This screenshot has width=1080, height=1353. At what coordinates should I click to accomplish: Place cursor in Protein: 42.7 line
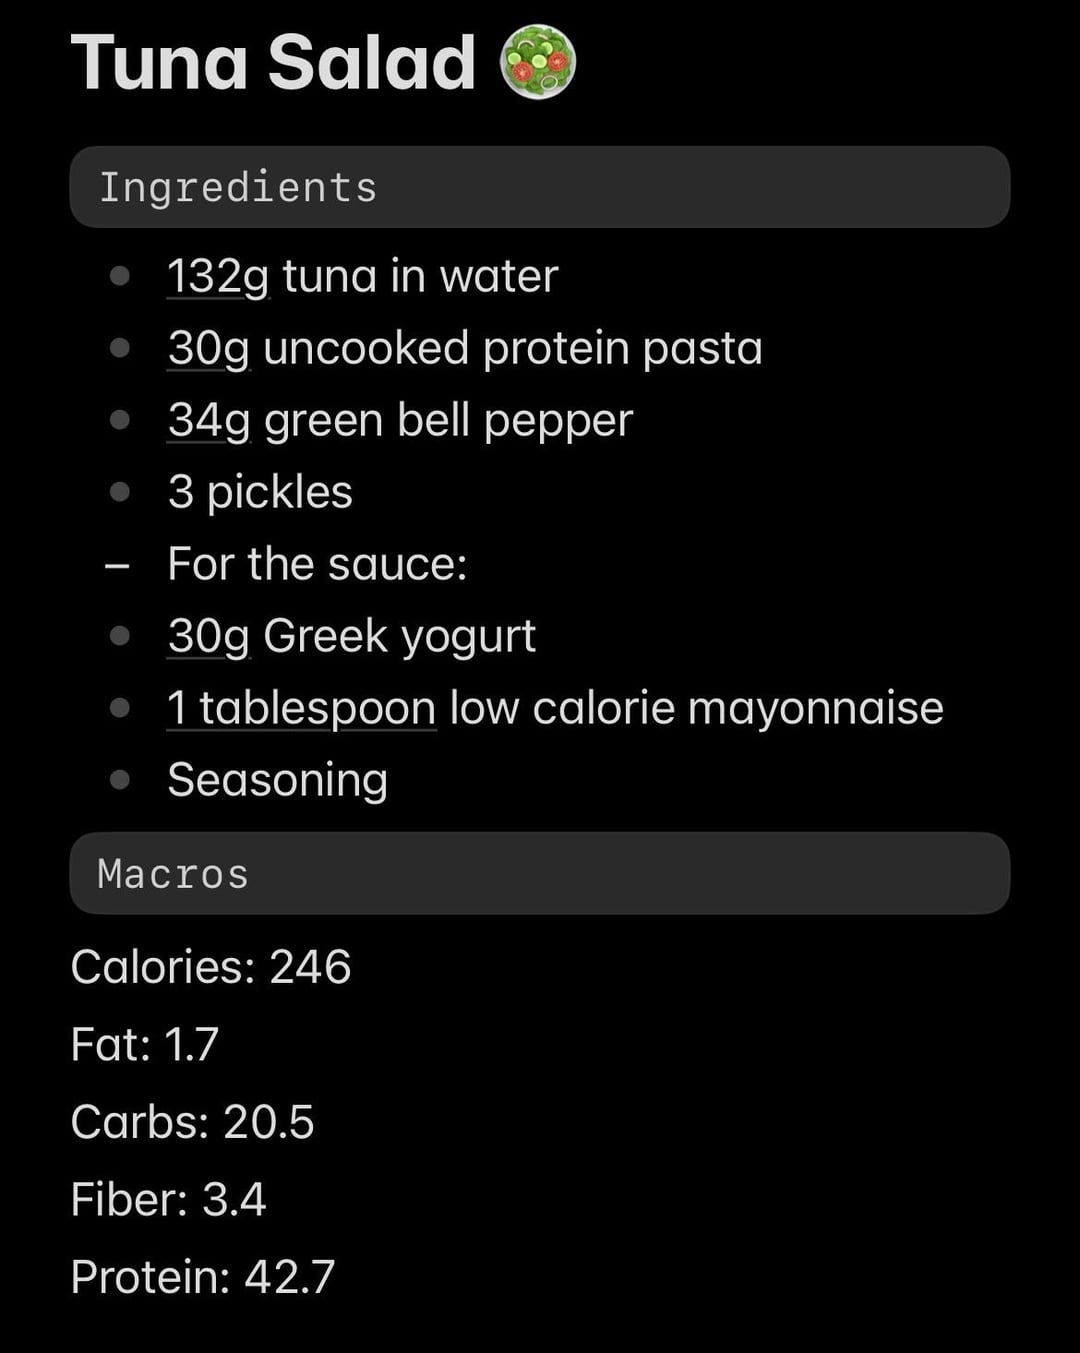[203, 1277]
